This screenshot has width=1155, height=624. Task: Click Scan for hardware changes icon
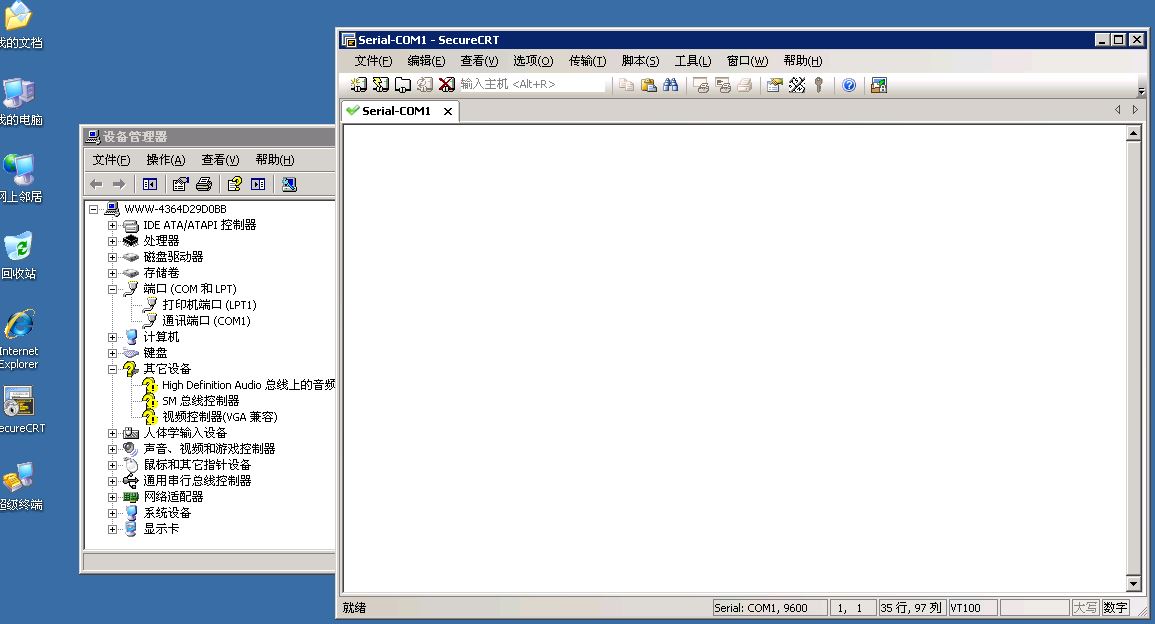tap(289, 184)
